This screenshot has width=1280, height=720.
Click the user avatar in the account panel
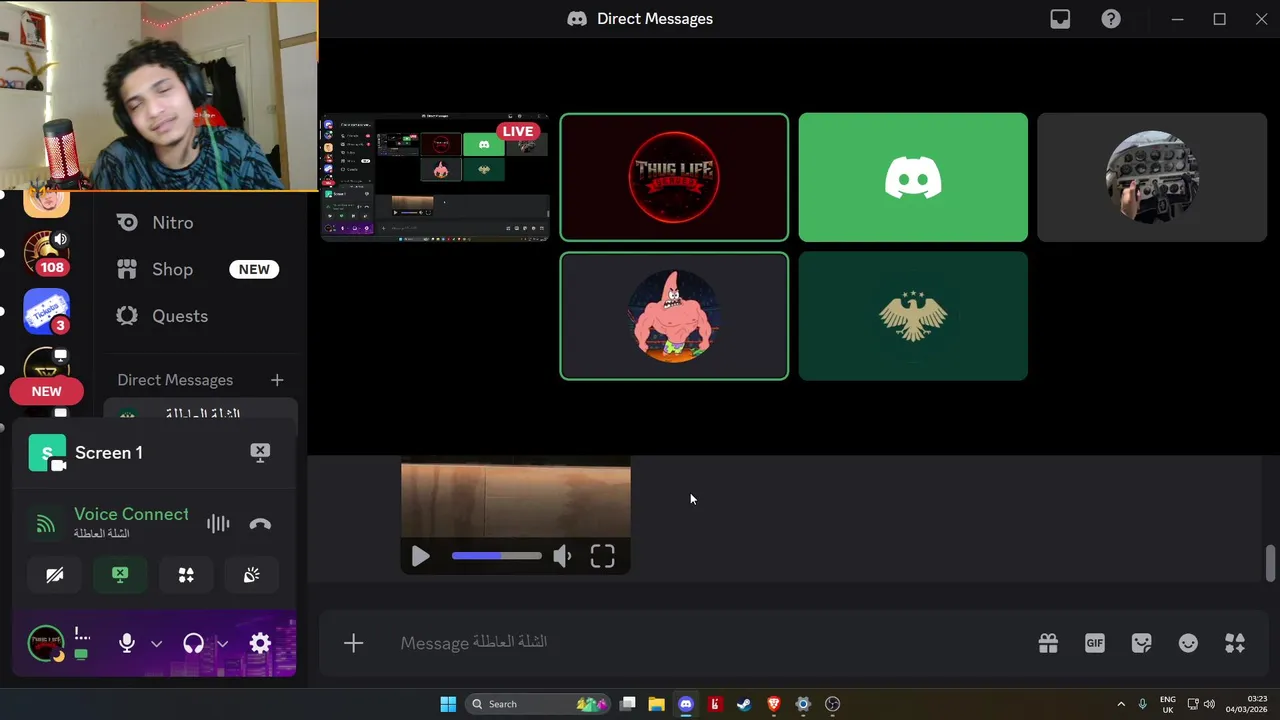coord(46,644)
